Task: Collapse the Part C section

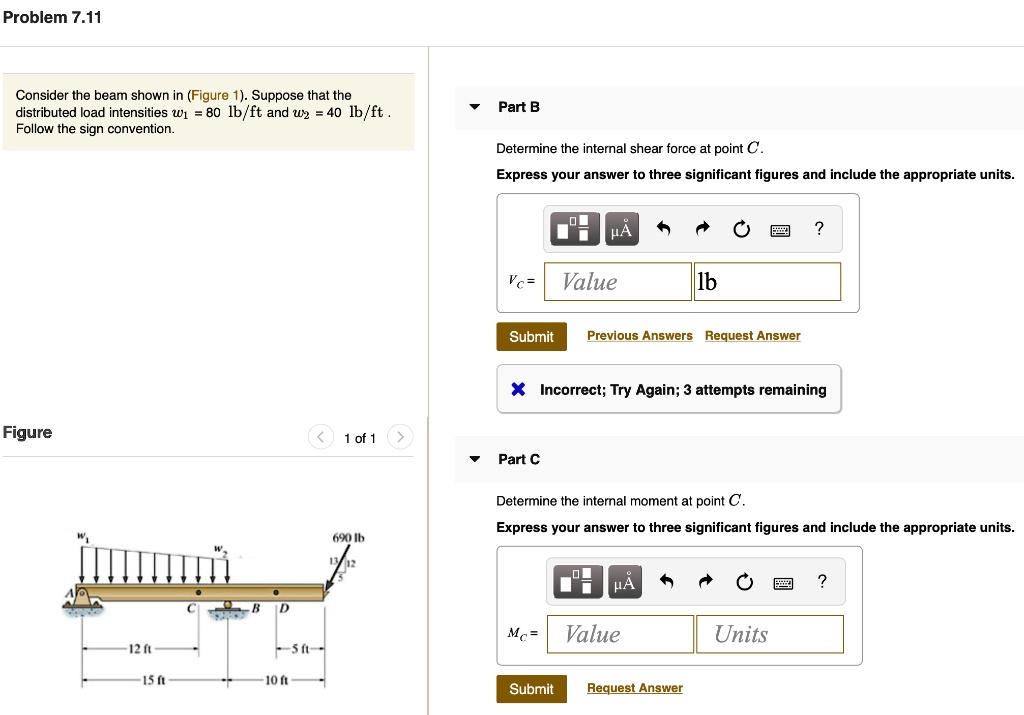Action: [x=473, y=459]
